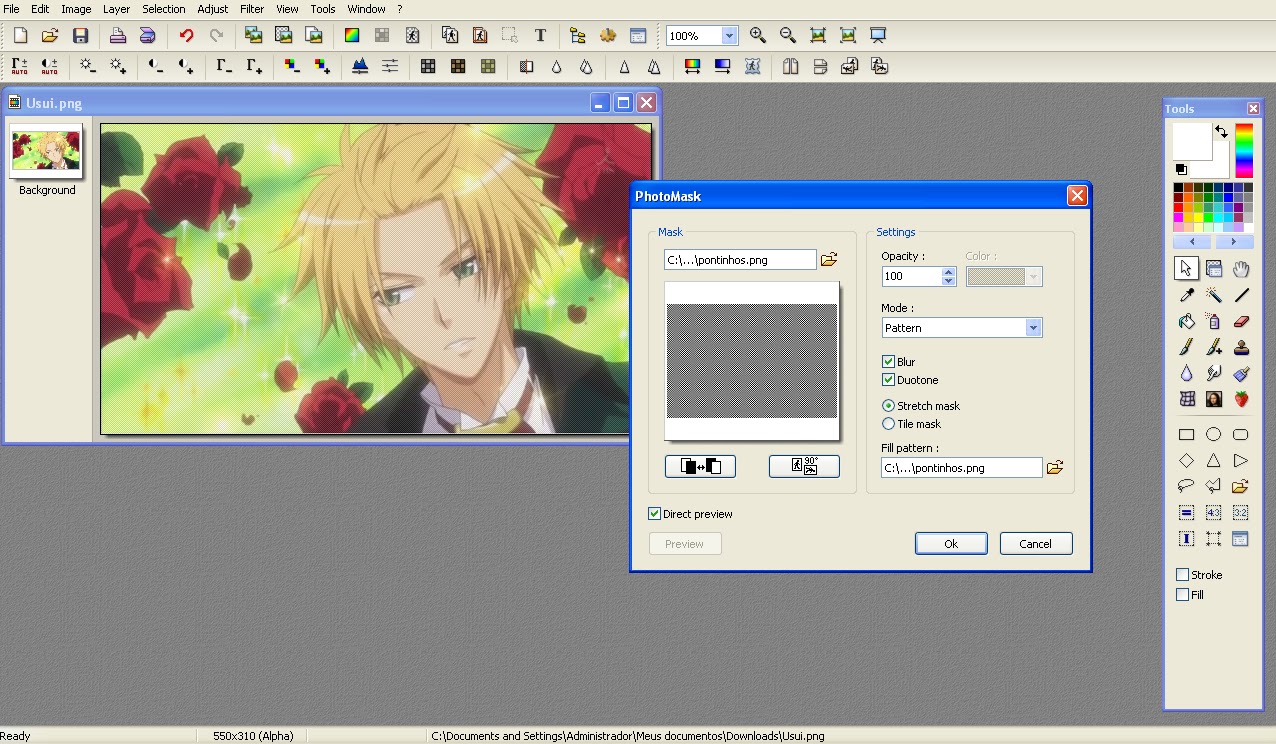Image resolution: width=1276 pixels, height=744 pixels.
Task: Click the Fill pattern path field
Action: point(961,468)
